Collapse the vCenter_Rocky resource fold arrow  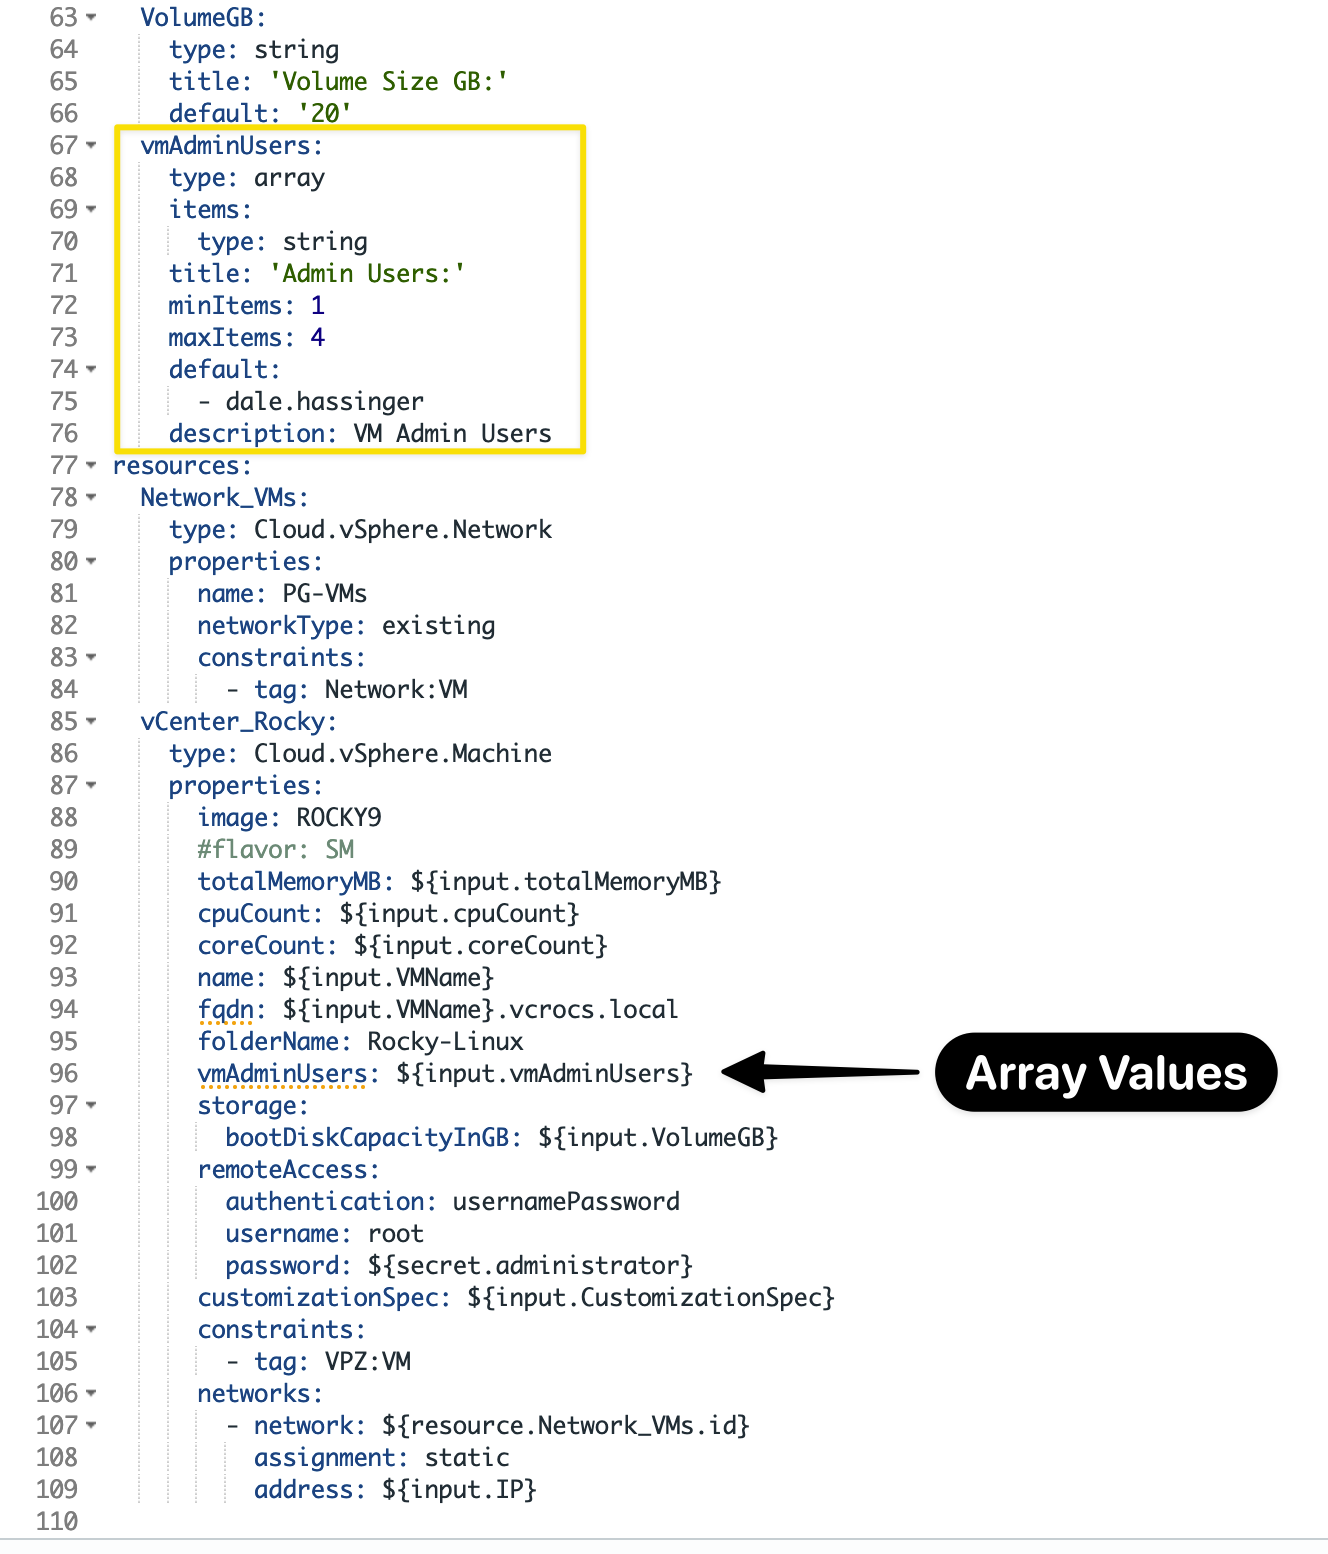[91, 722]
